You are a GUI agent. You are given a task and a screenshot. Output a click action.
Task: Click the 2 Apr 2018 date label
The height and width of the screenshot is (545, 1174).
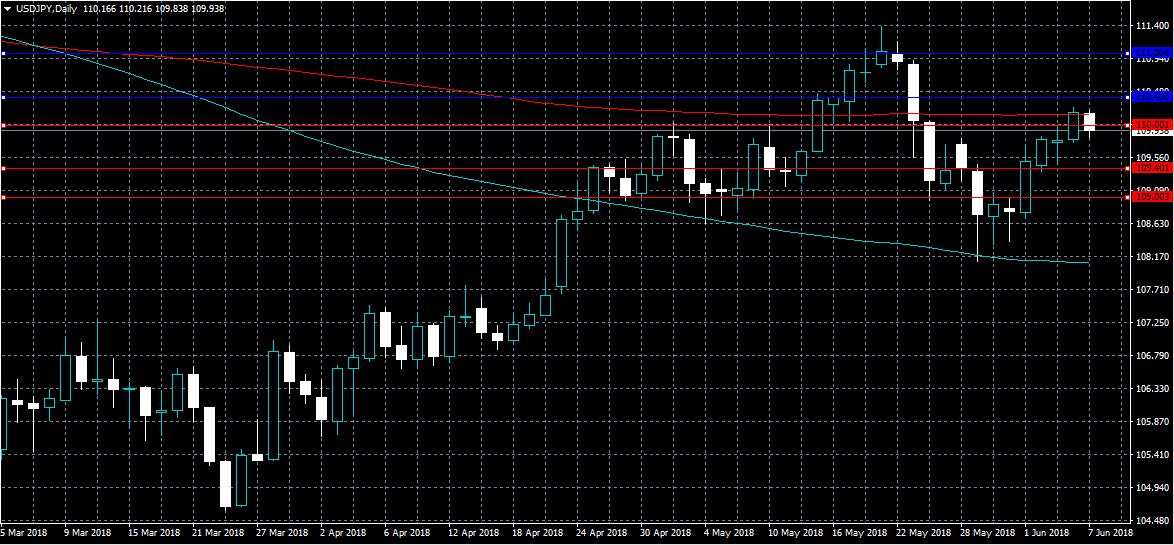click(x=343, y=532)
